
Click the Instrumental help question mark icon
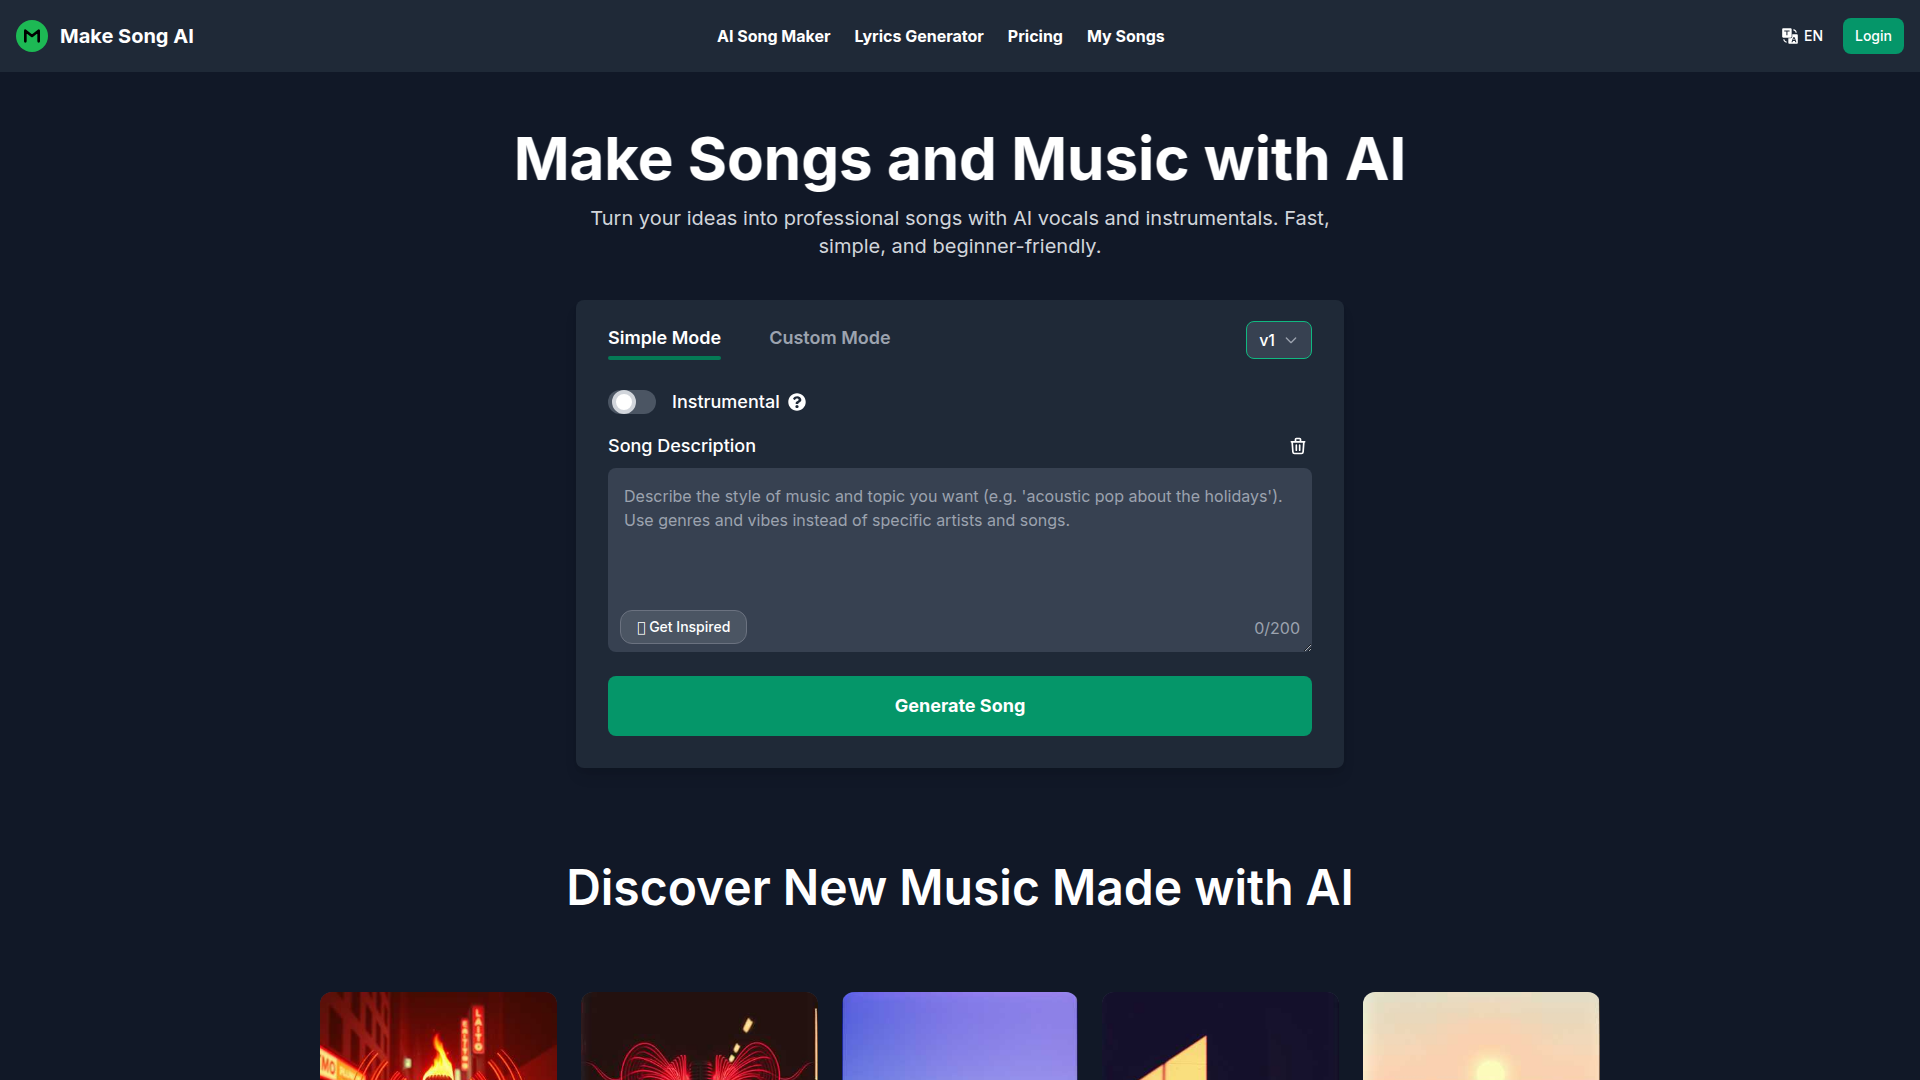click(x=797, y=402)
